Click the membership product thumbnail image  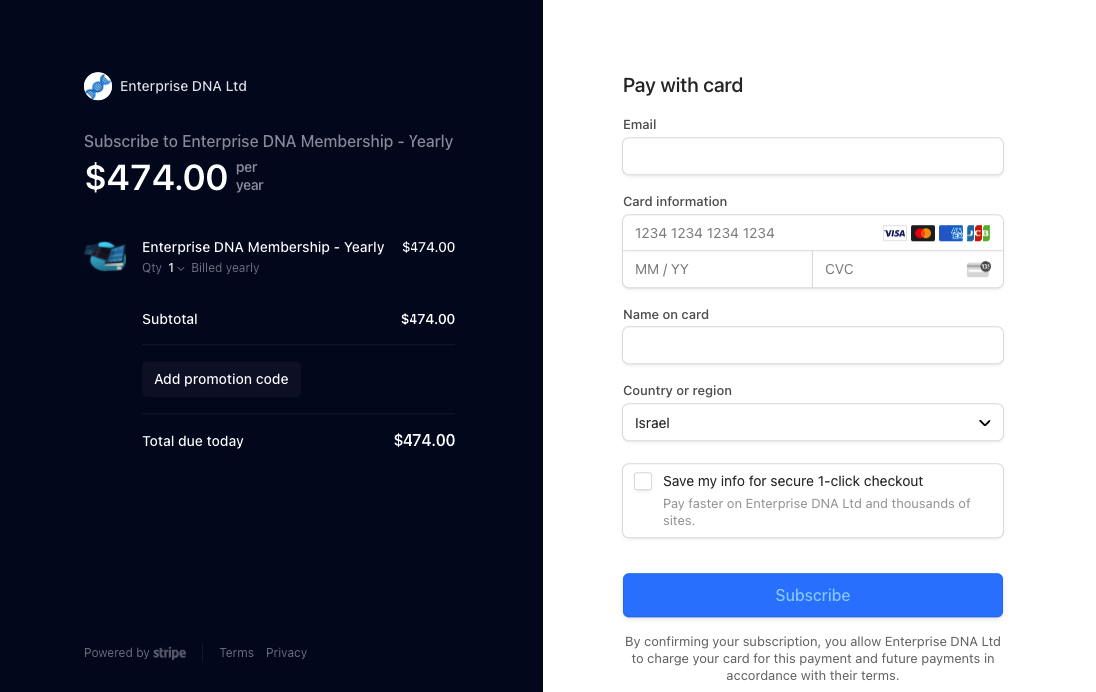click(x=106, y=257)
